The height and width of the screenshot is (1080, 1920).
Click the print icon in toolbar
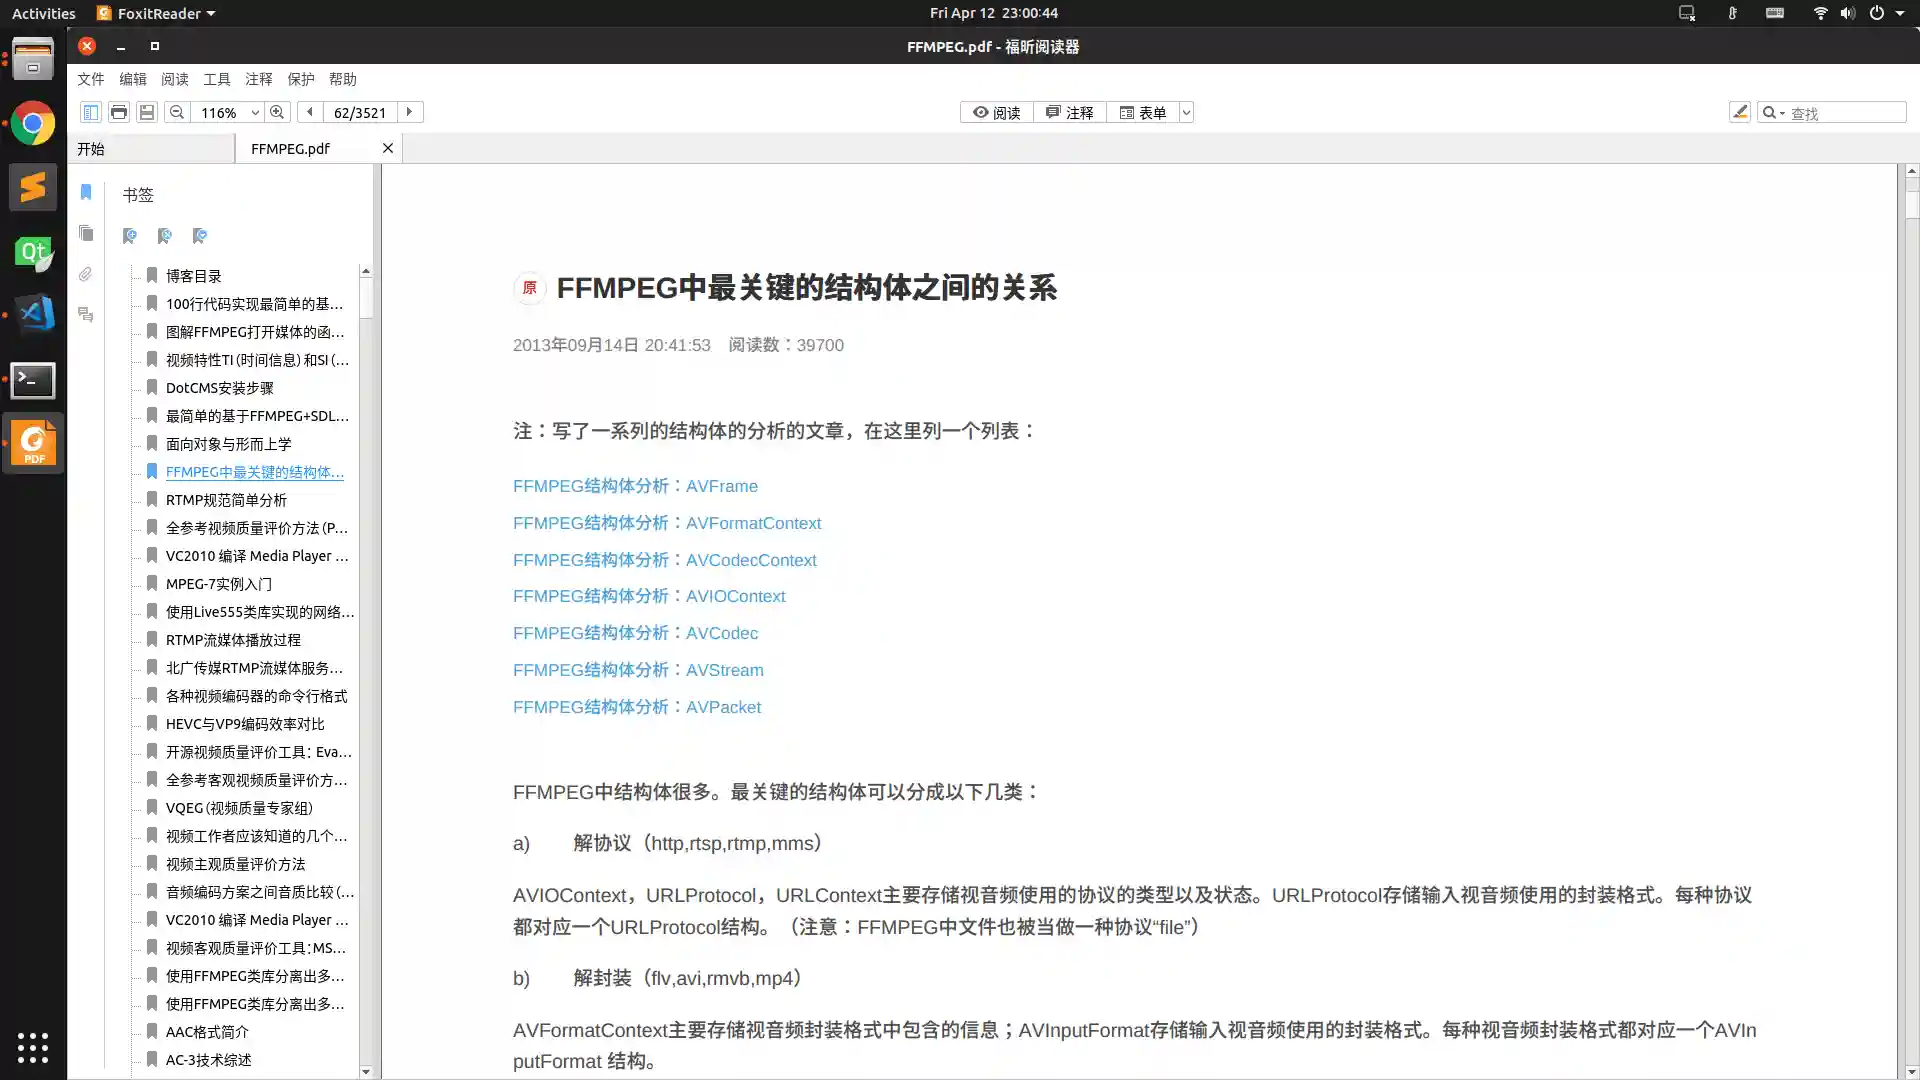119,112
